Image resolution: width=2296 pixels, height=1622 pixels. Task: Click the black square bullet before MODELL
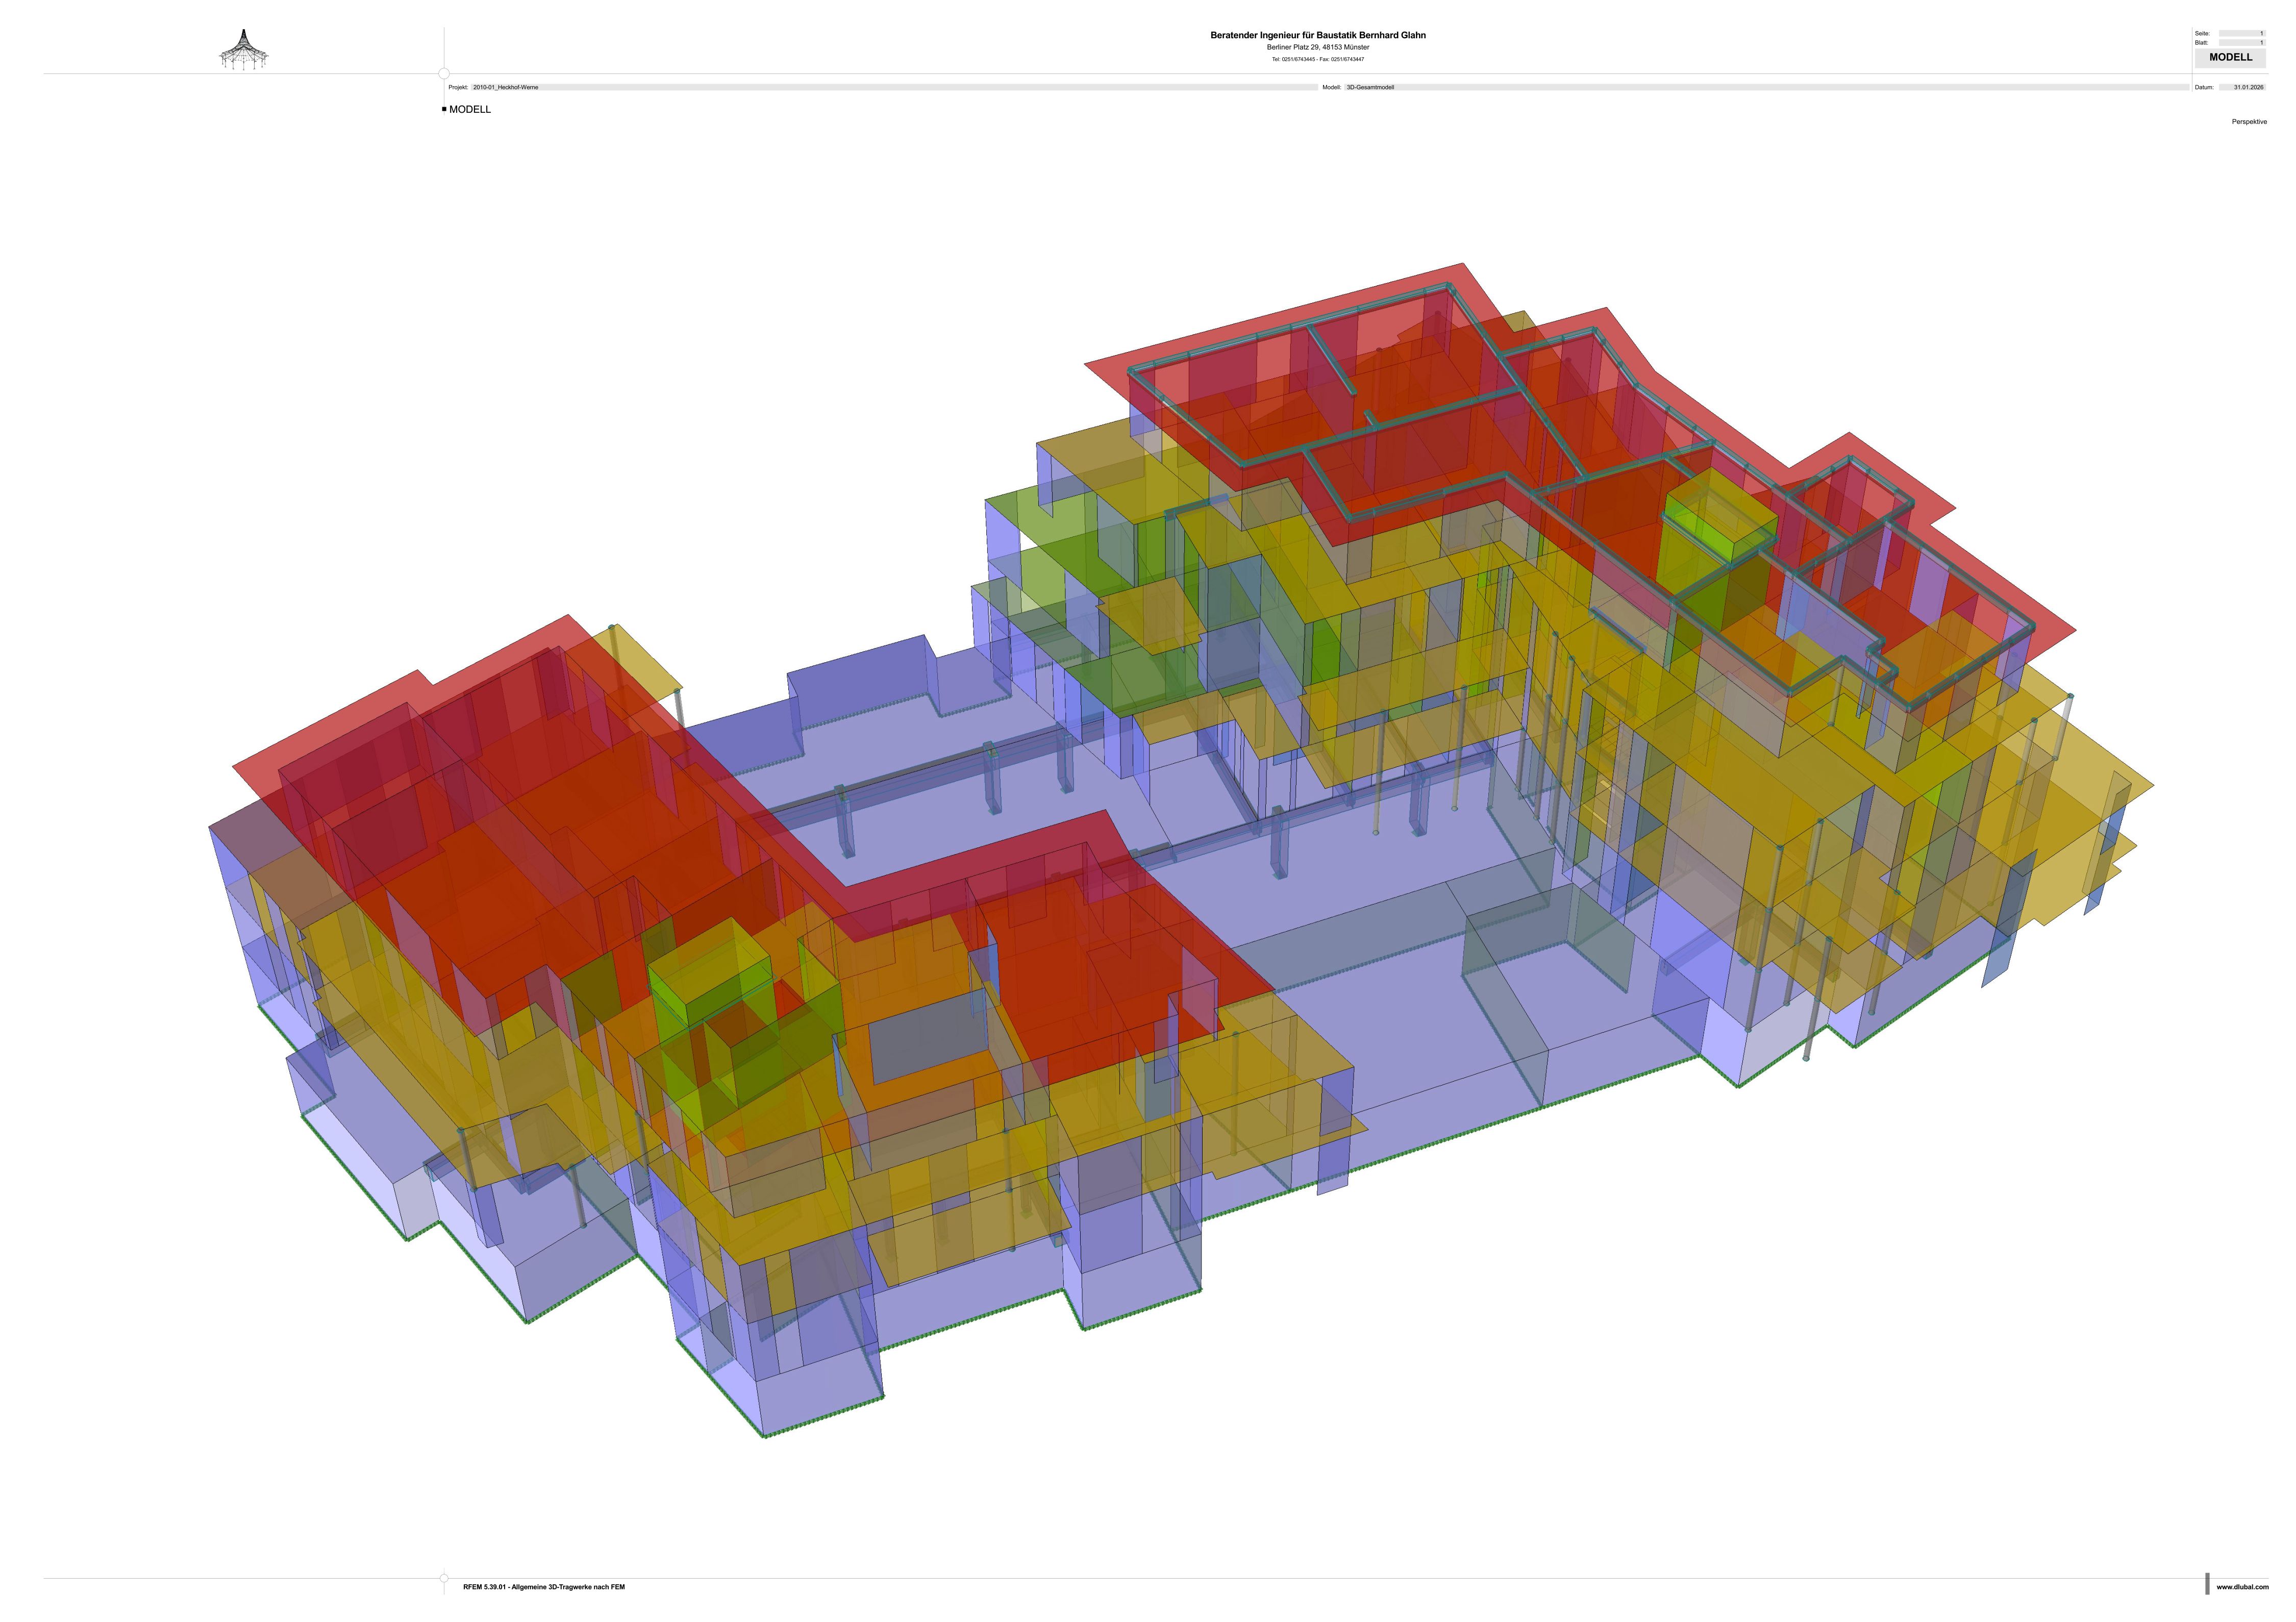pyautogui.click(x=444, y=109)
